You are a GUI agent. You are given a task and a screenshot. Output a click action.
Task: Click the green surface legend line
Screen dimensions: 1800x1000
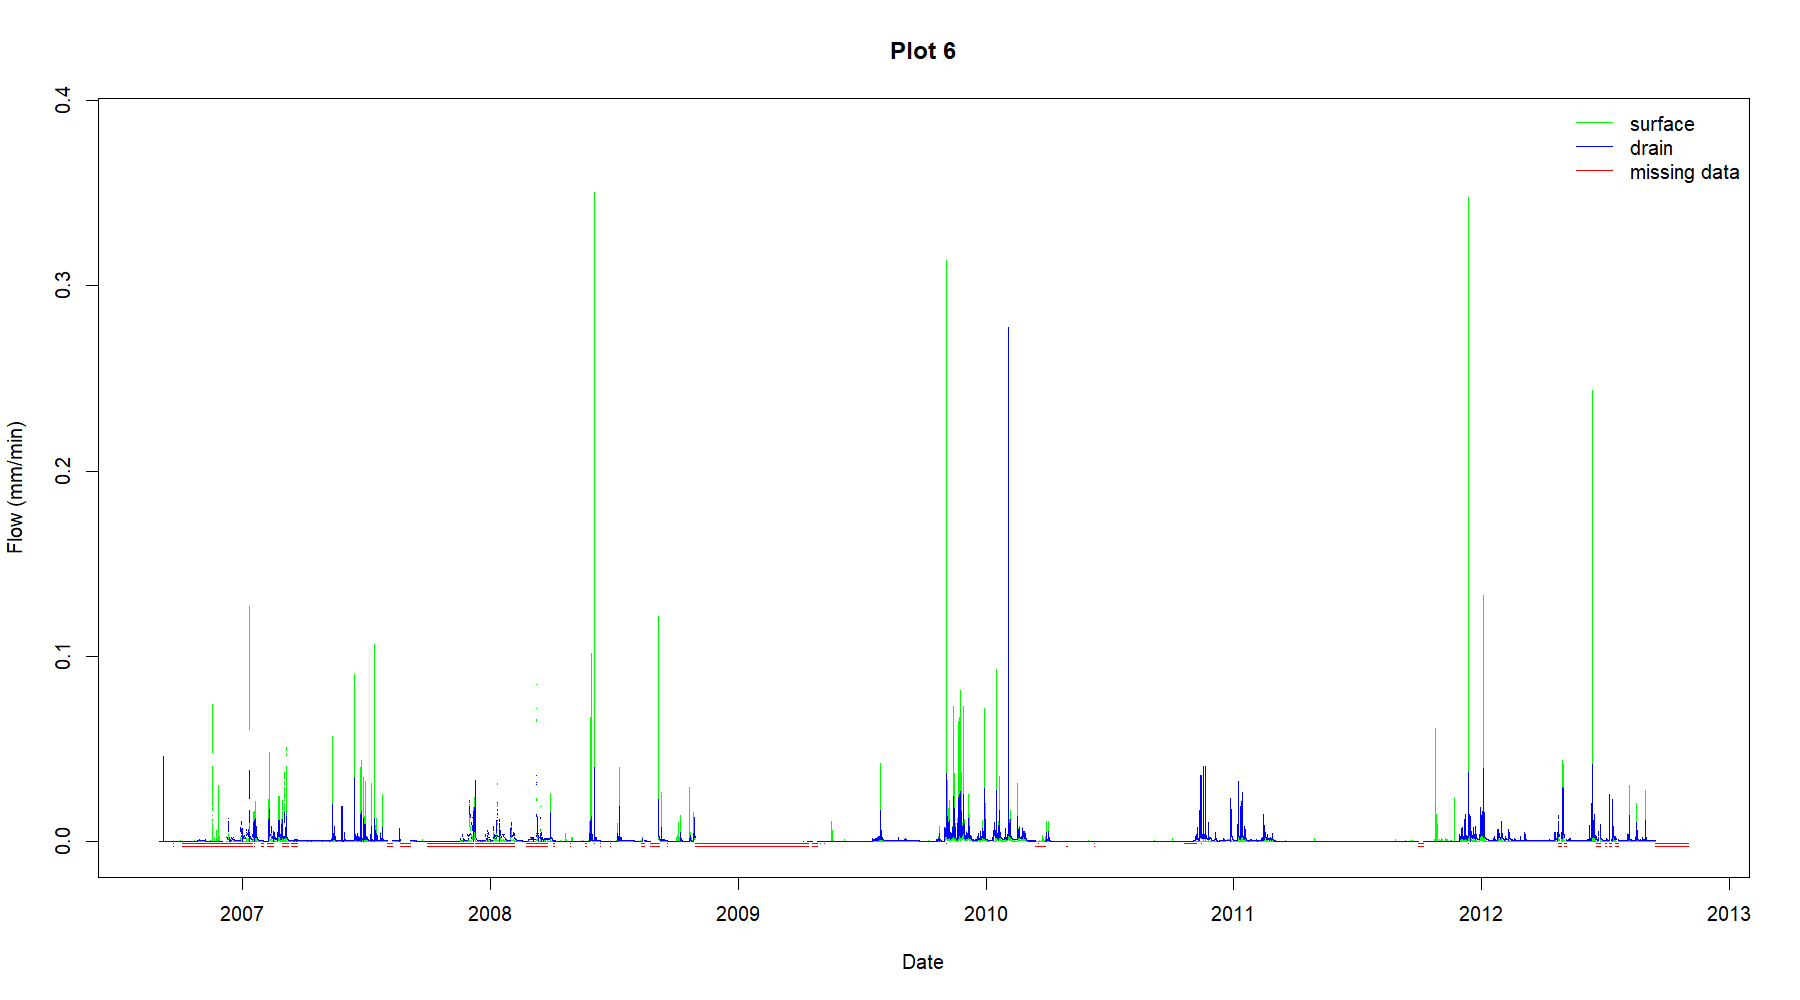click(1594, 123)
